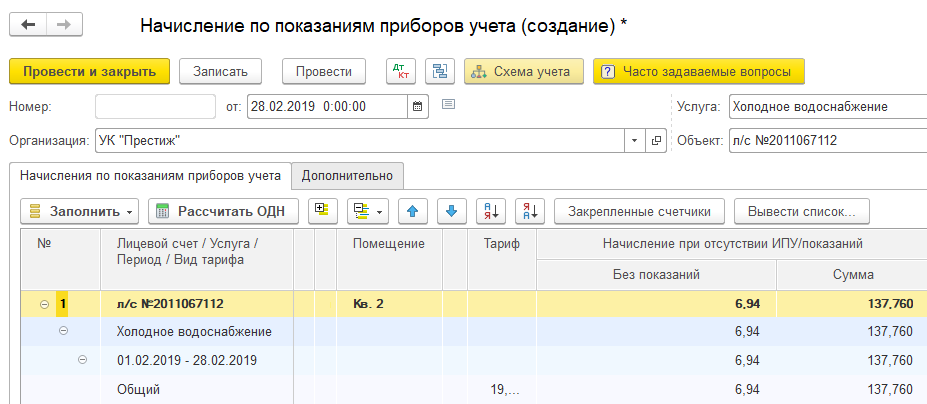927x404 pixels.
Task: Click the Дт/Кт accounting entries icon
Action: tap(401, 72)
